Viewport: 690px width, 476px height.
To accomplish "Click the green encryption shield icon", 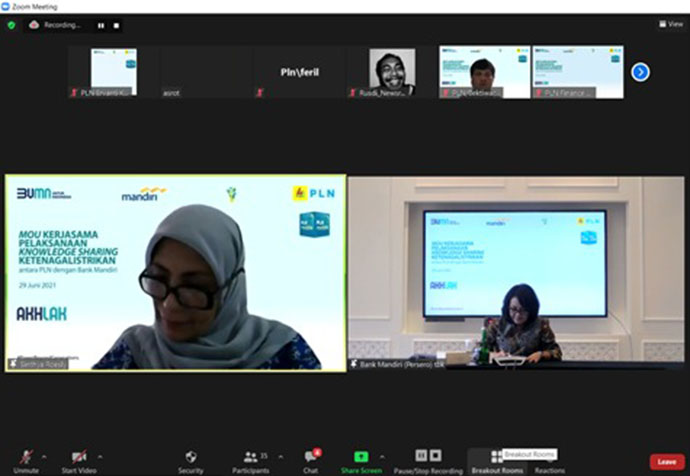I will 11,25.
